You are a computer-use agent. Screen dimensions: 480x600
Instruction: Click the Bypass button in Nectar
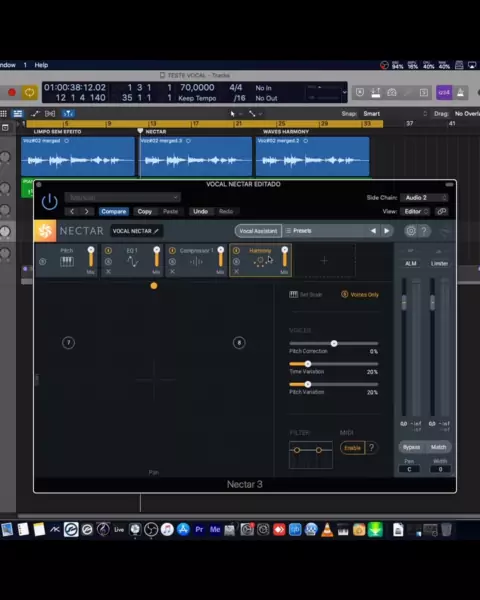point(411,447)
